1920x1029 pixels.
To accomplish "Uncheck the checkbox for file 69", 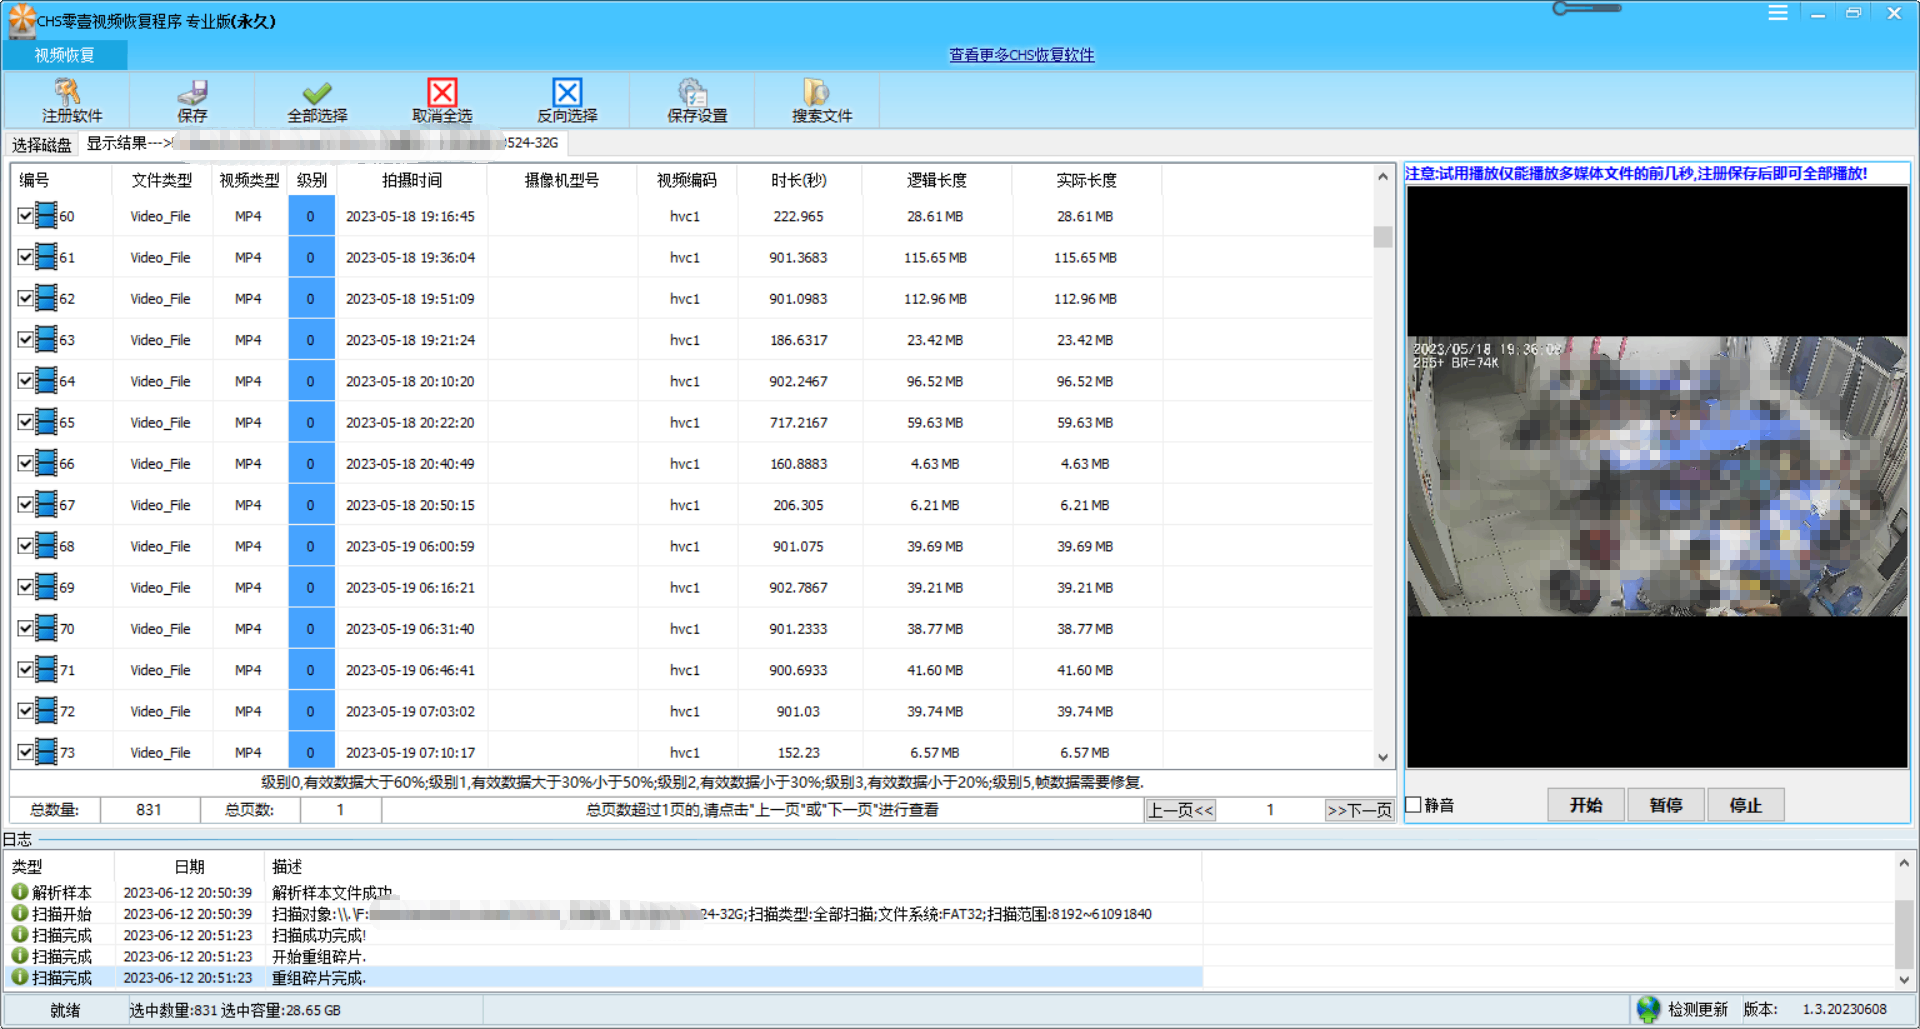I will [x=25, y=586].
